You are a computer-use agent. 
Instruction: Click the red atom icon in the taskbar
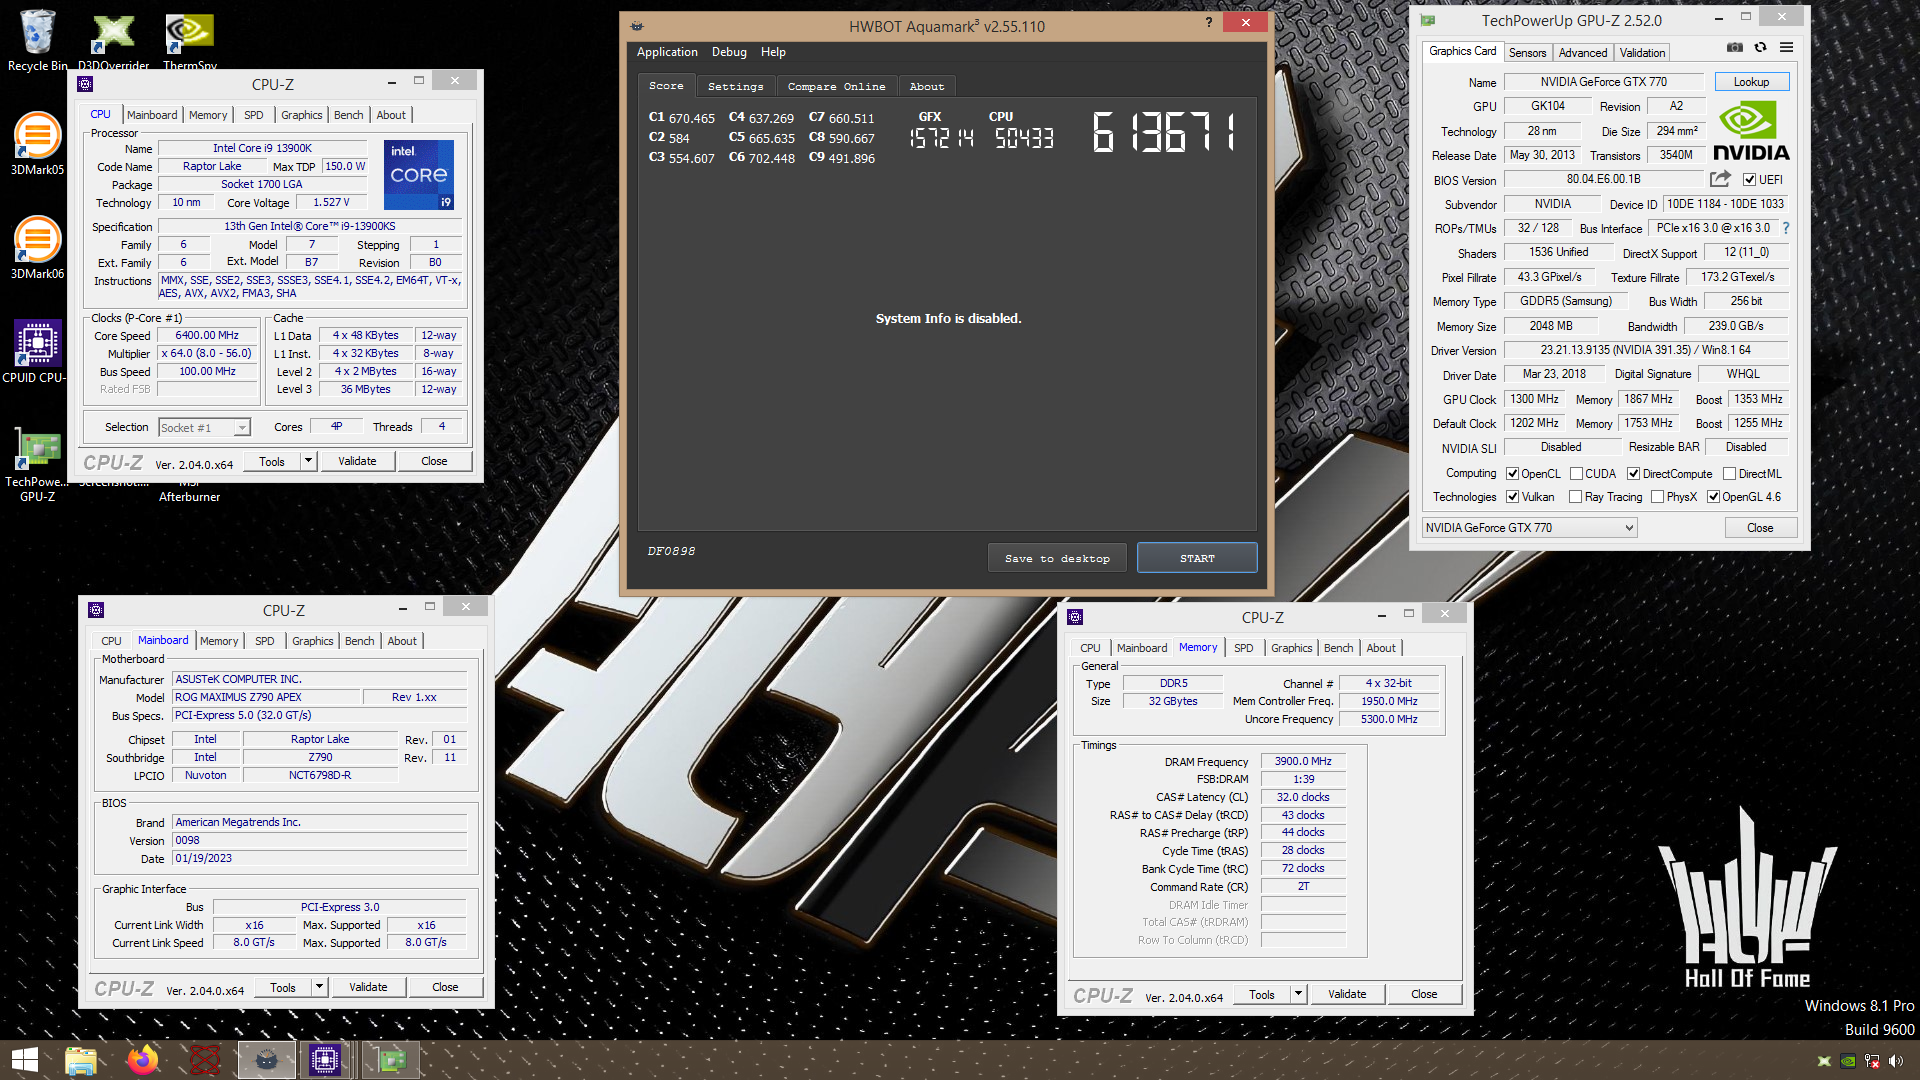pos(205,1060)
